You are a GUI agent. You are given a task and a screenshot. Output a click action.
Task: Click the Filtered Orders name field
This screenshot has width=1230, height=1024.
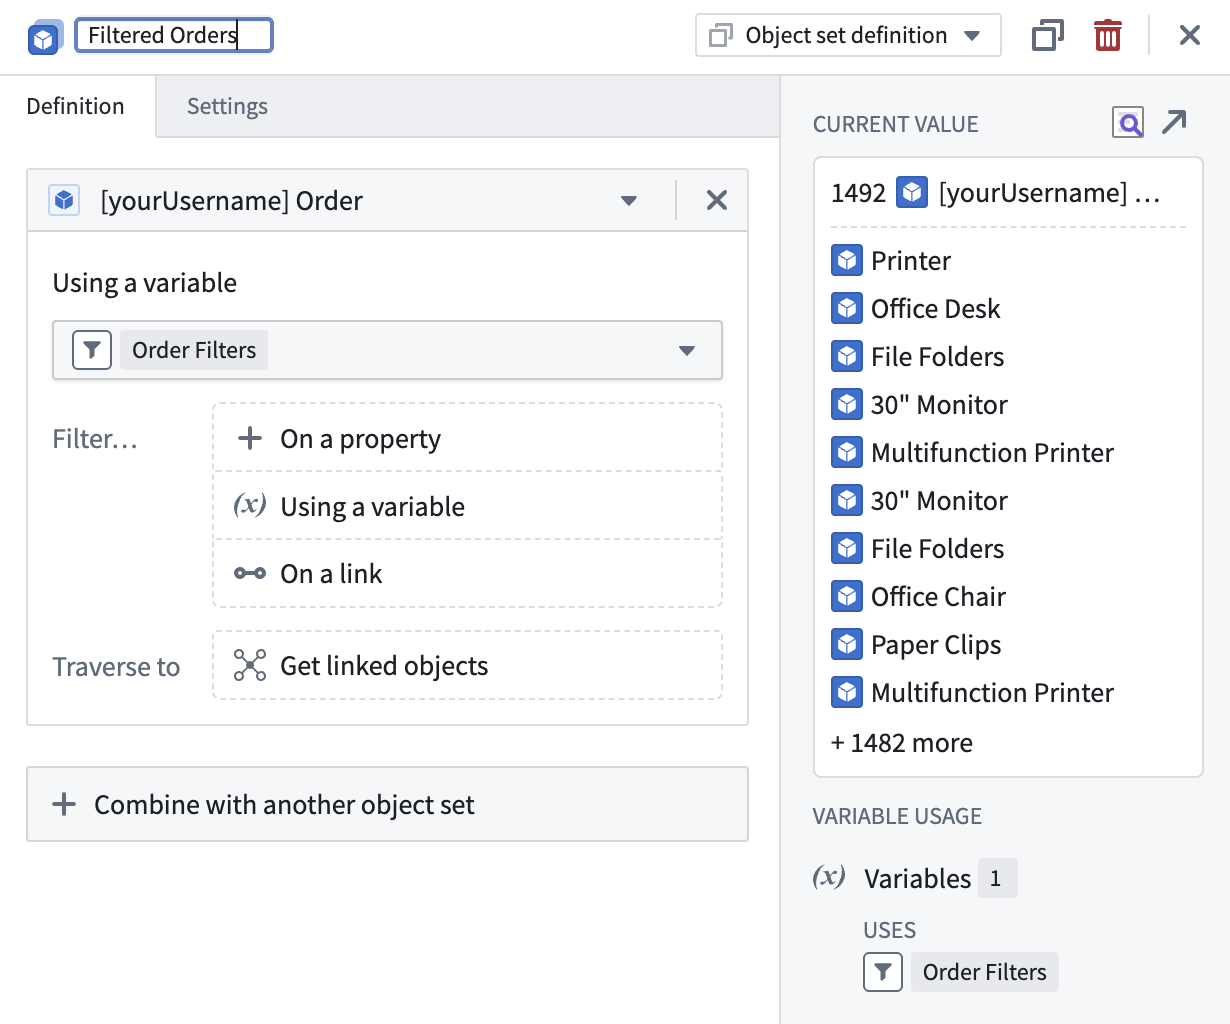click(x=173, y=36)
